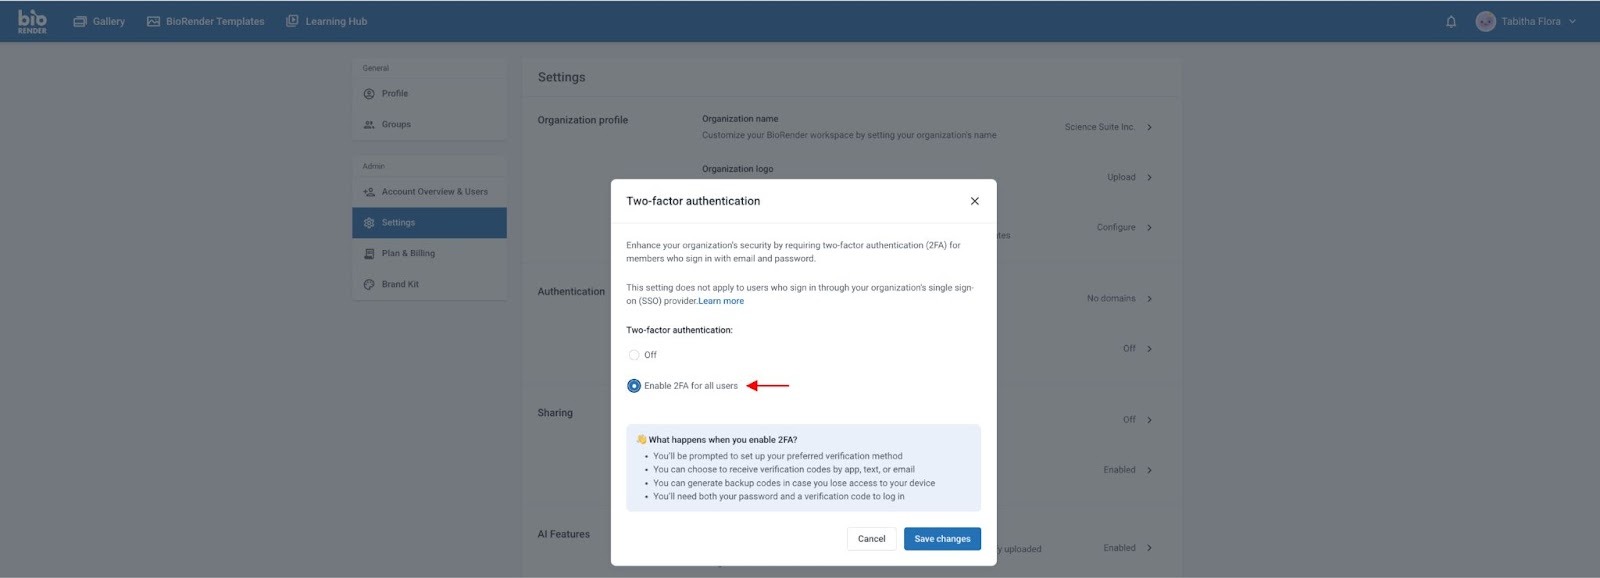The image size is (1600, 578).
Task: Click the Brand Kit palette icon
Action: coord(369,285)
